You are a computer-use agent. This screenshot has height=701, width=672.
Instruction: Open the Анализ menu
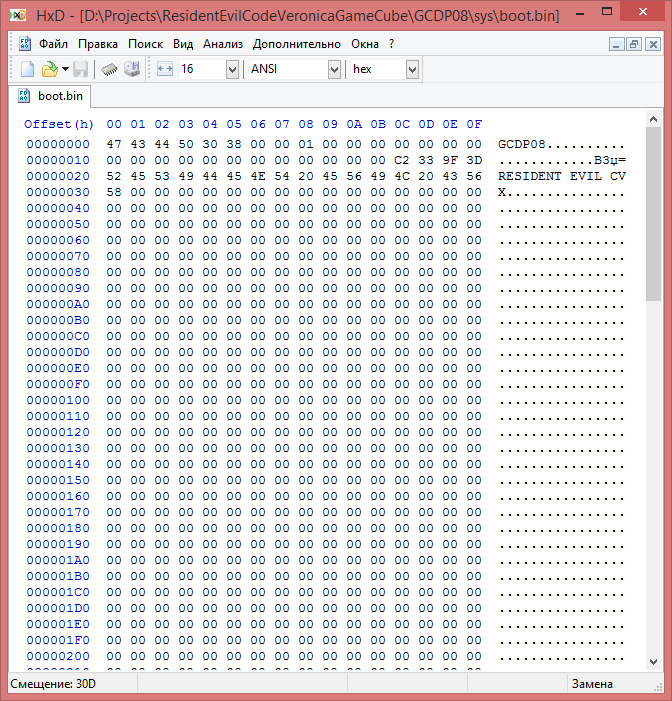223,44
